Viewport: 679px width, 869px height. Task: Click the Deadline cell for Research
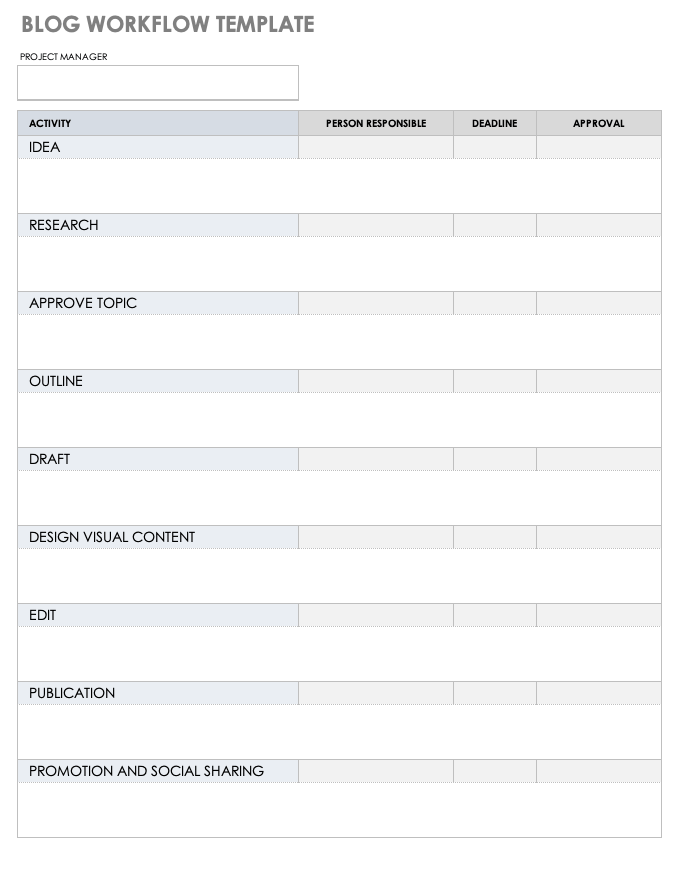(494, 225)
